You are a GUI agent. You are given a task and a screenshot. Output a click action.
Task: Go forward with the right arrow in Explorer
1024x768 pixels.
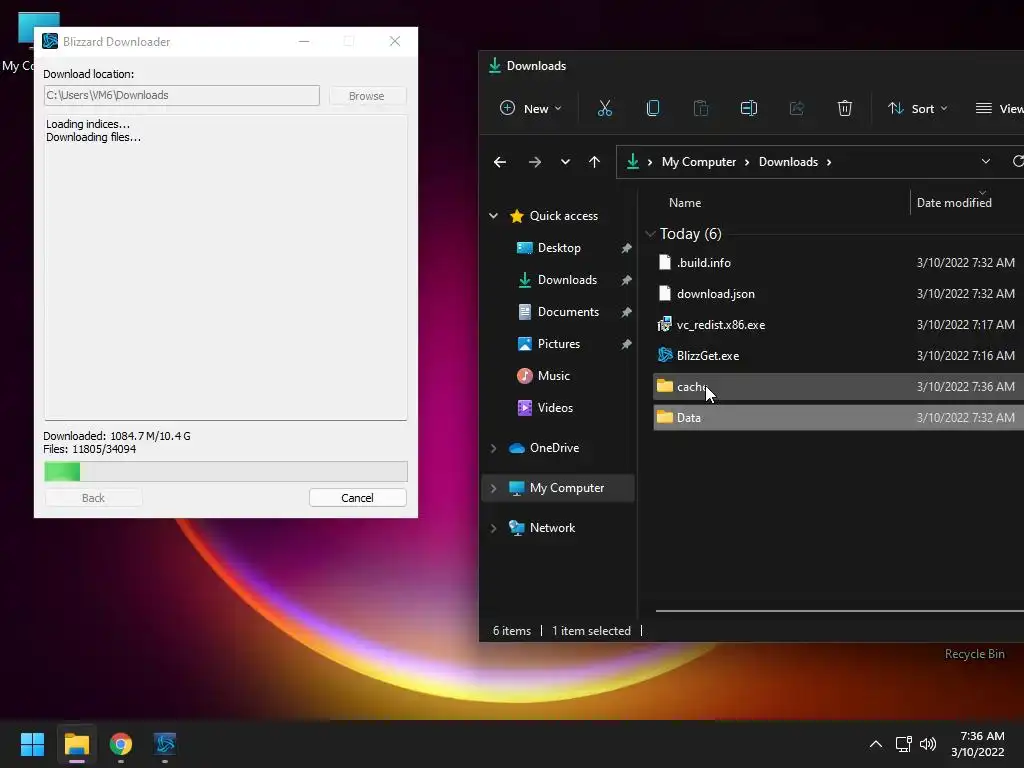pos(535,162)
